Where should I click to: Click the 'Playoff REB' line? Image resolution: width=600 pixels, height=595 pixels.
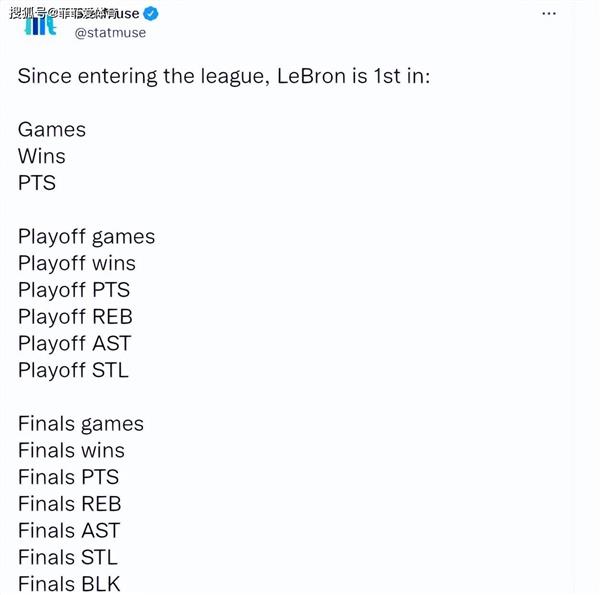pyautogui.click(x=75, y=318)
